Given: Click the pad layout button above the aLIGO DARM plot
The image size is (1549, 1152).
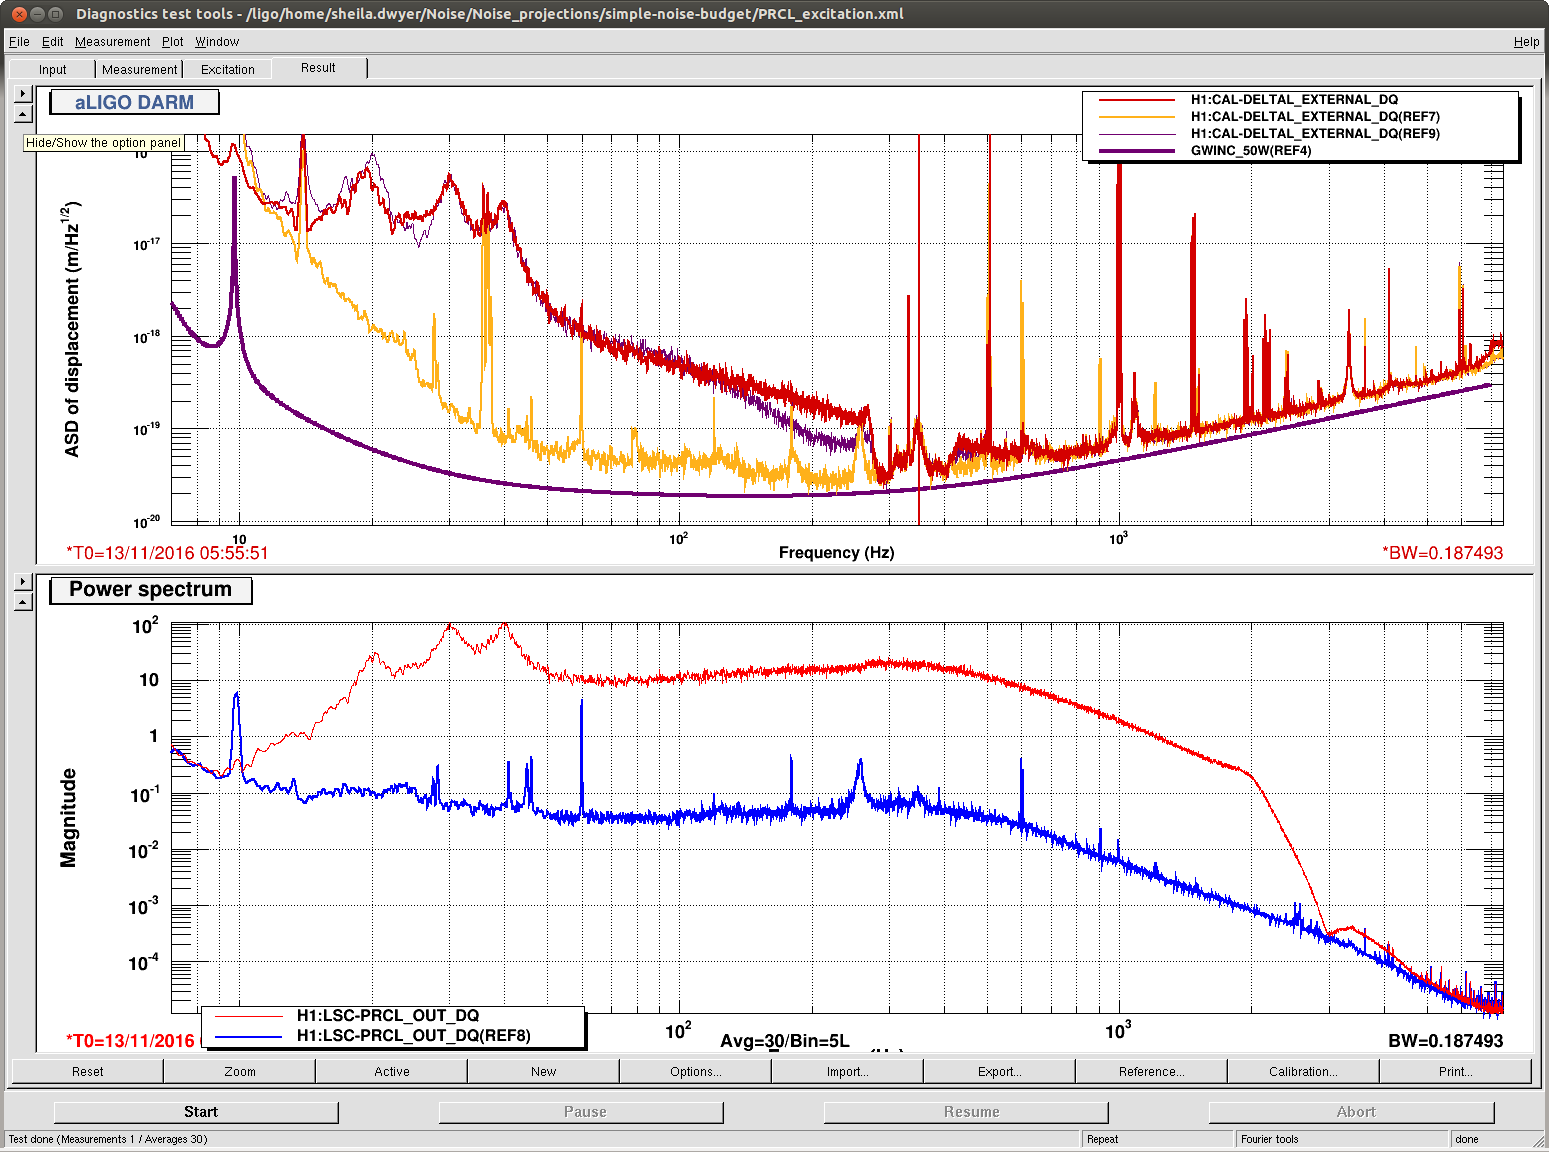Looking at the screenshot, I should (24, 114).
